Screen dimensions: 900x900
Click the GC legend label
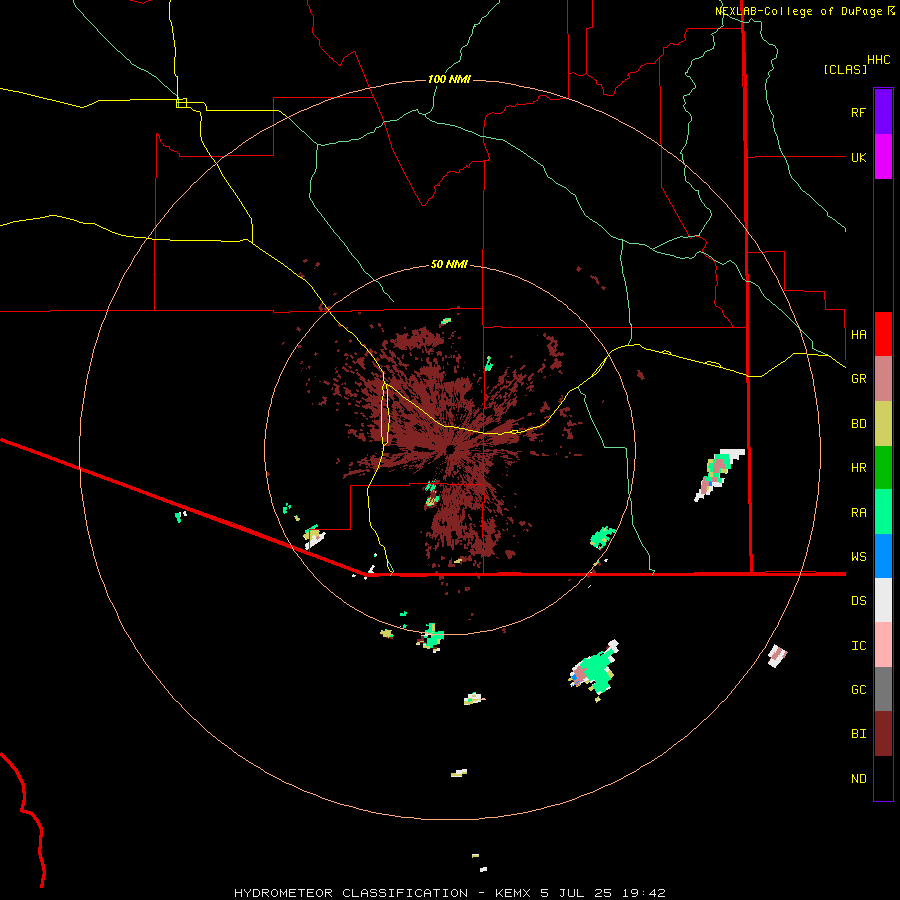tap(858, 690)
